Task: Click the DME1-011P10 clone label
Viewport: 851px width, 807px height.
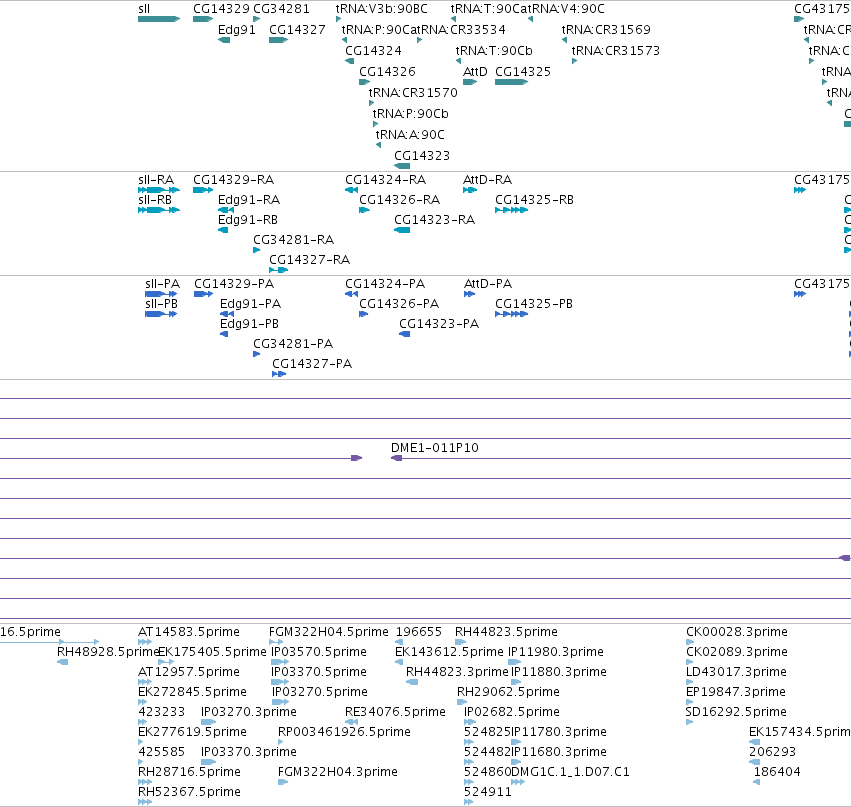Action: (435, 448)
